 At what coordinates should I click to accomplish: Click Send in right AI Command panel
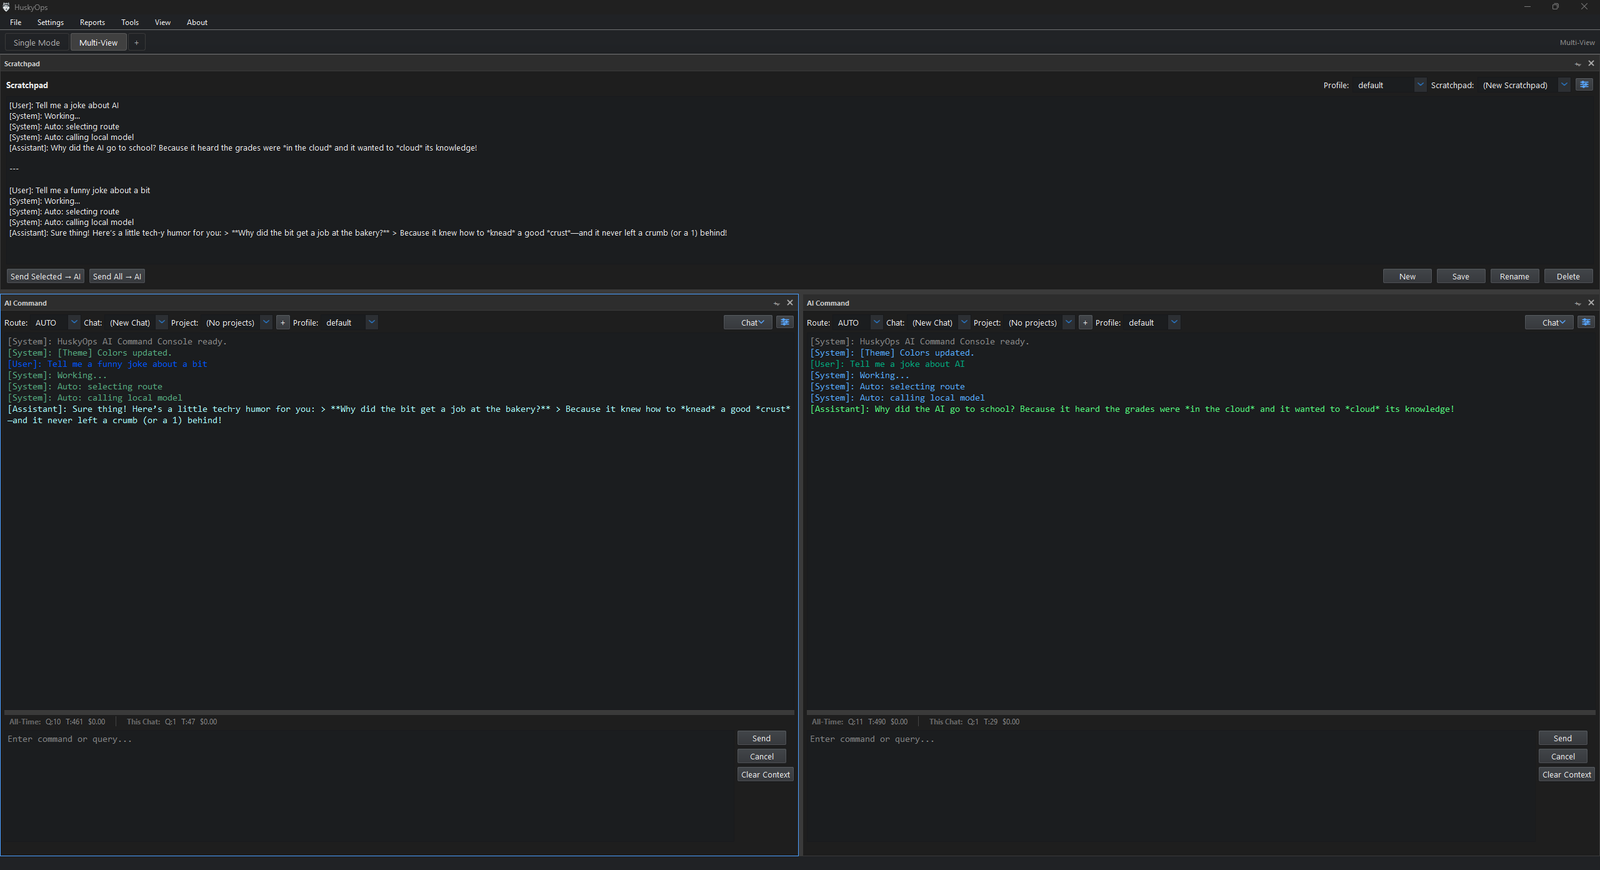click(1563, 738)
